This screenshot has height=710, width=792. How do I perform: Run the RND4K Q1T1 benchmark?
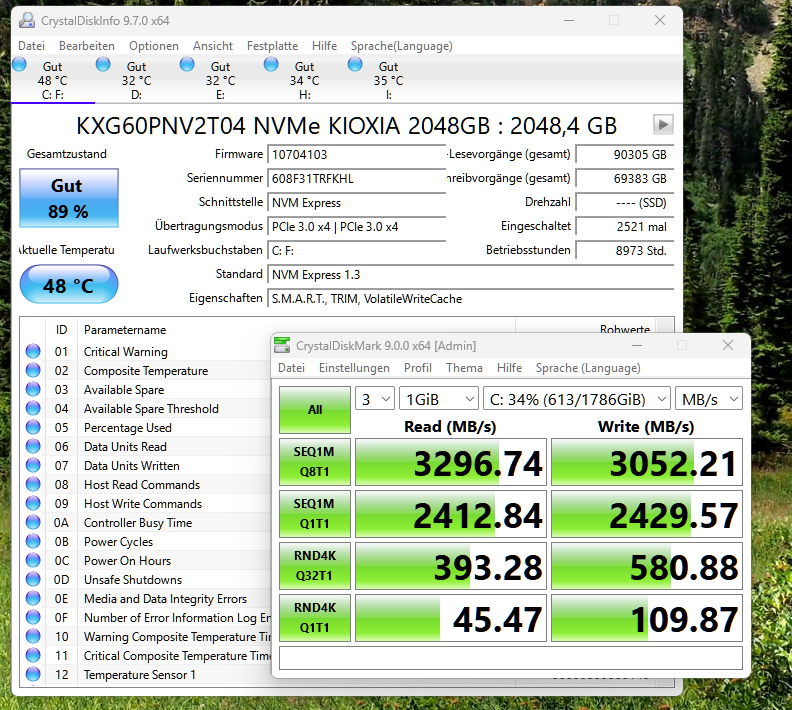(x=315, y=618)
